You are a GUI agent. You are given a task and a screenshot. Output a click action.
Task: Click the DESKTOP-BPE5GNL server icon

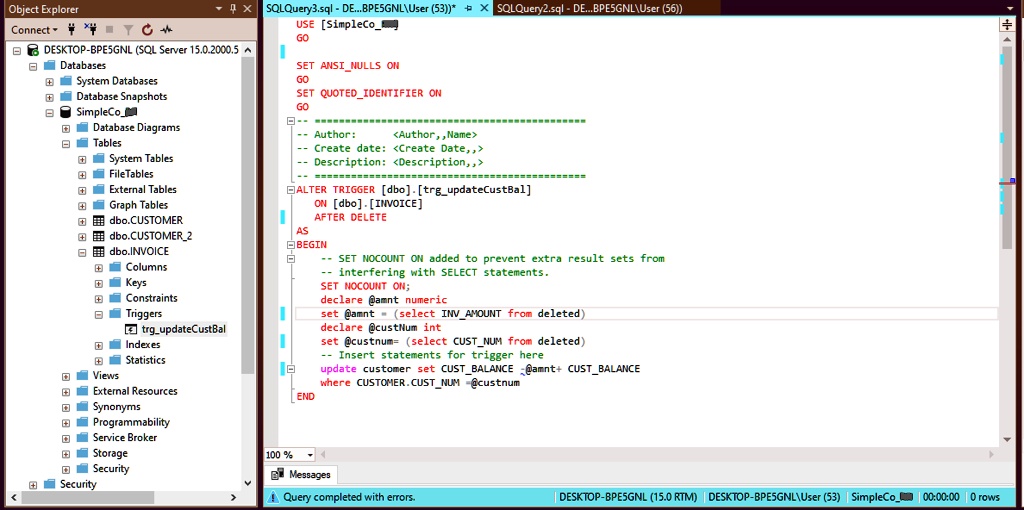click(x=33, y=50)
